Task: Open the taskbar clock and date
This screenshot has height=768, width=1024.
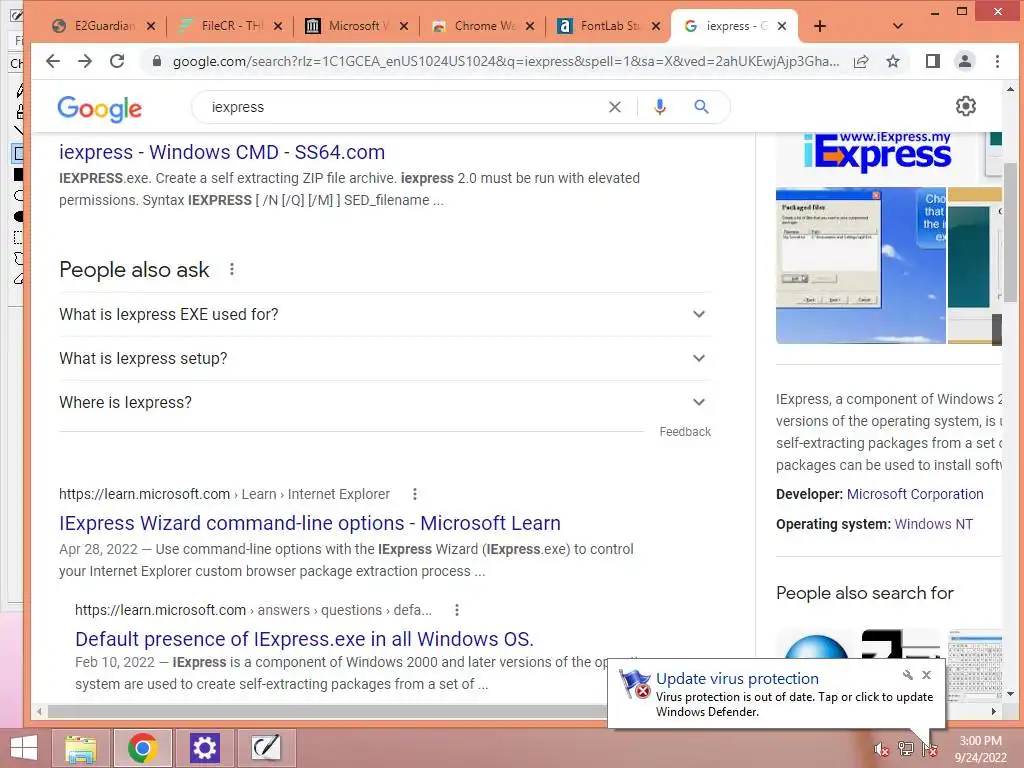Action: (981, 749)
